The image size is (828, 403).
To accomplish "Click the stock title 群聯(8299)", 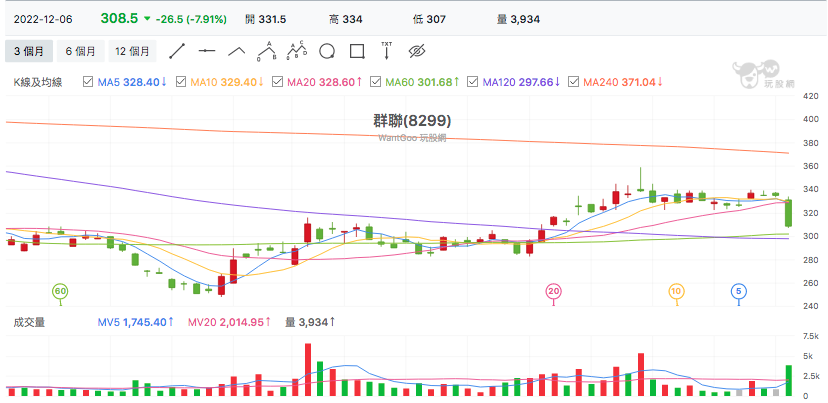I will pyautogui.click(x=412, y=121).
